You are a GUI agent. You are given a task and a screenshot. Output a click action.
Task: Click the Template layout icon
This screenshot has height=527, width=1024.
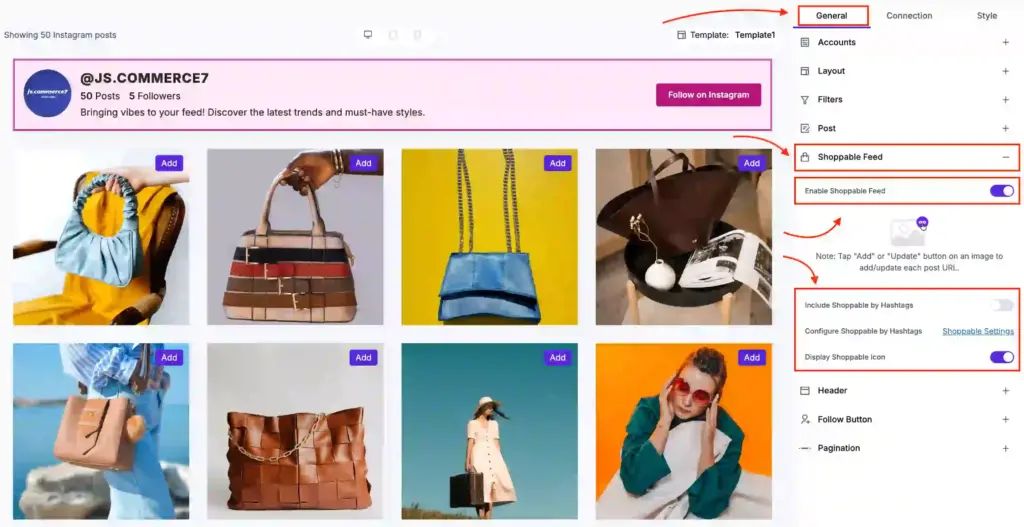682,35
